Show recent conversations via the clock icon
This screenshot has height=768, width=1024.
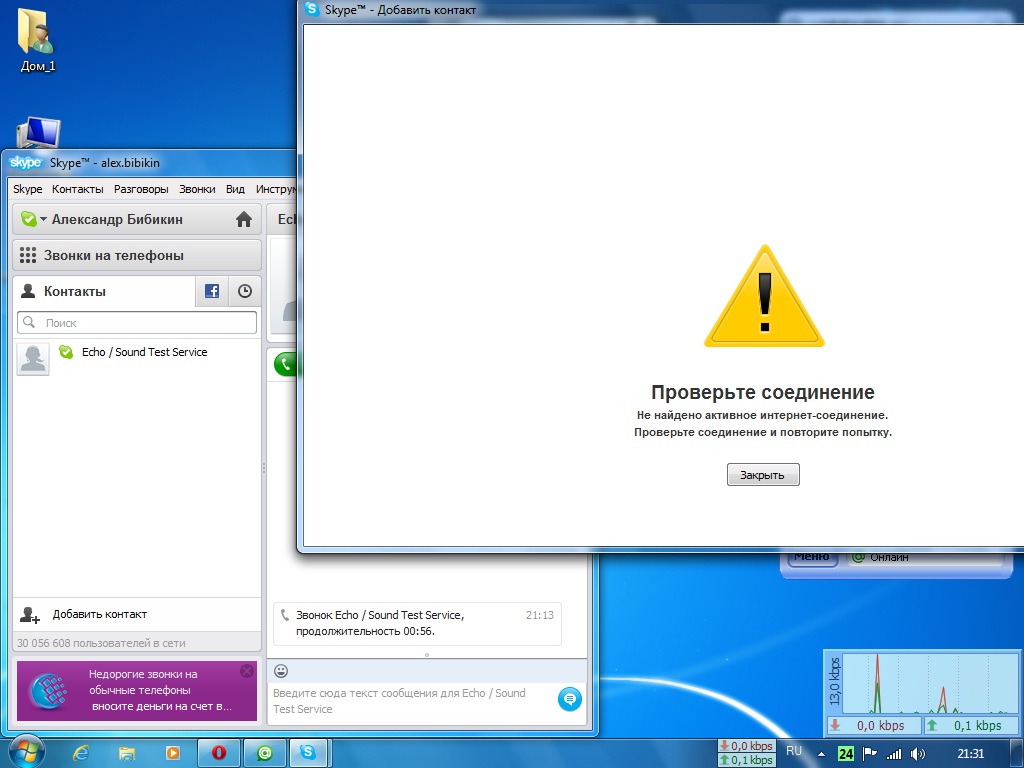245,291
